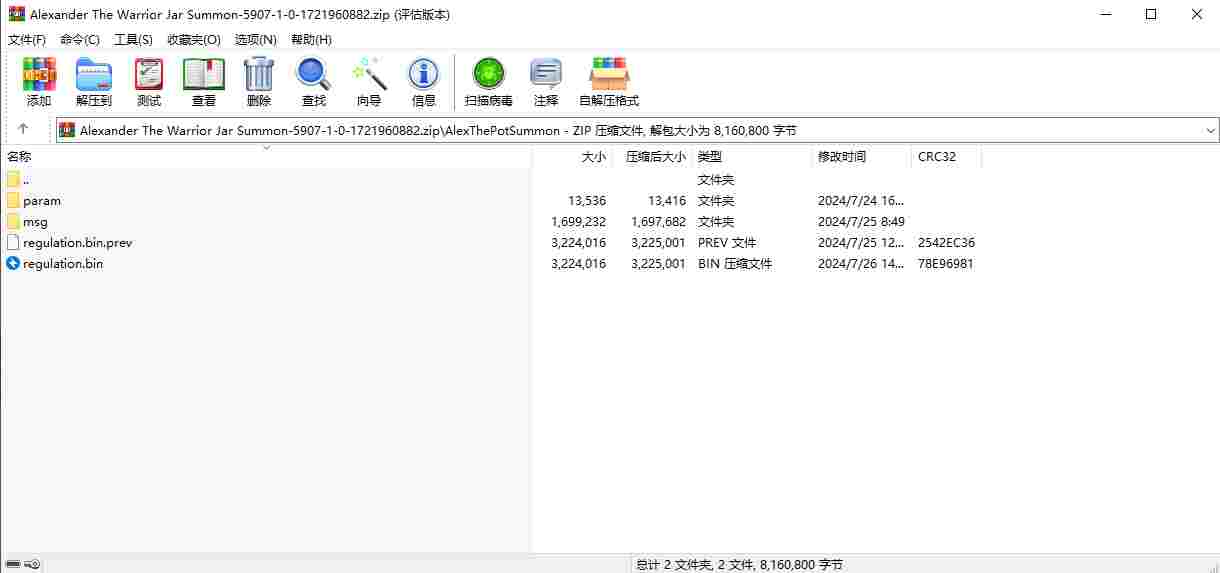Open the 工具(S) menu
This screenshot has height=573, width=1220.
(x=133, y=39)
